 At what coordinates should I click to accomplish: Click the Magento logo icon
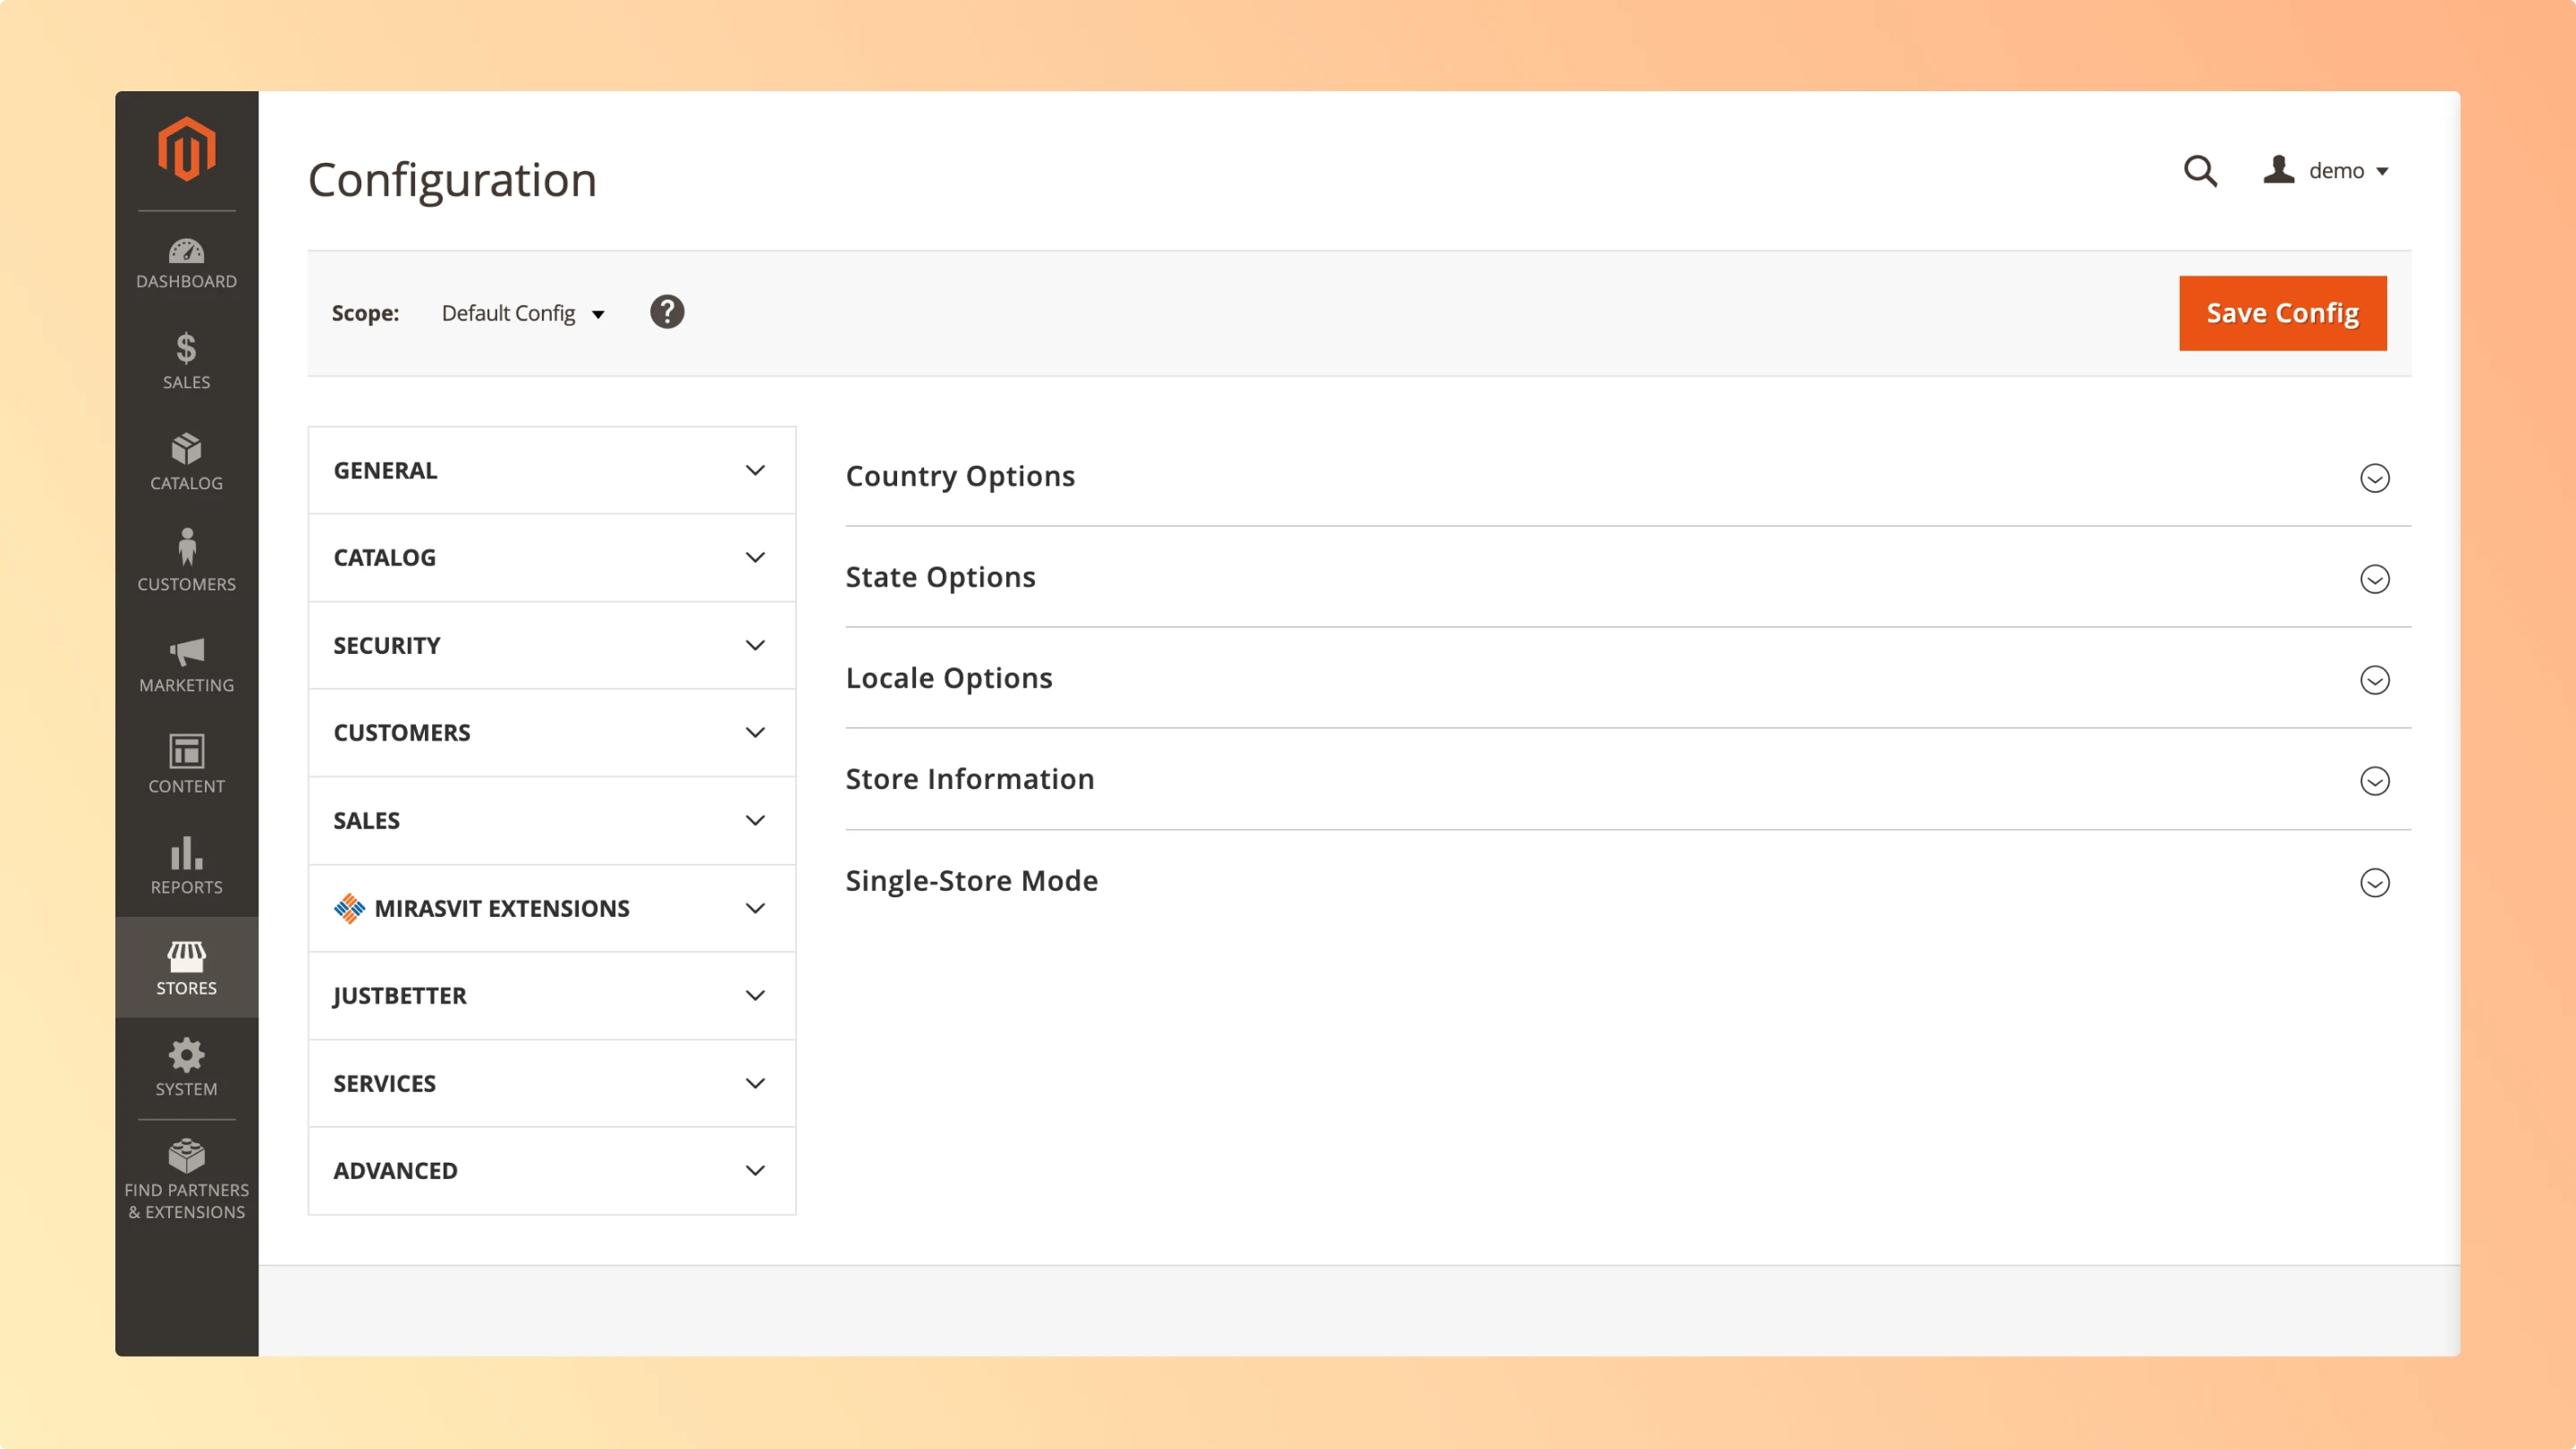pos(186,149)
